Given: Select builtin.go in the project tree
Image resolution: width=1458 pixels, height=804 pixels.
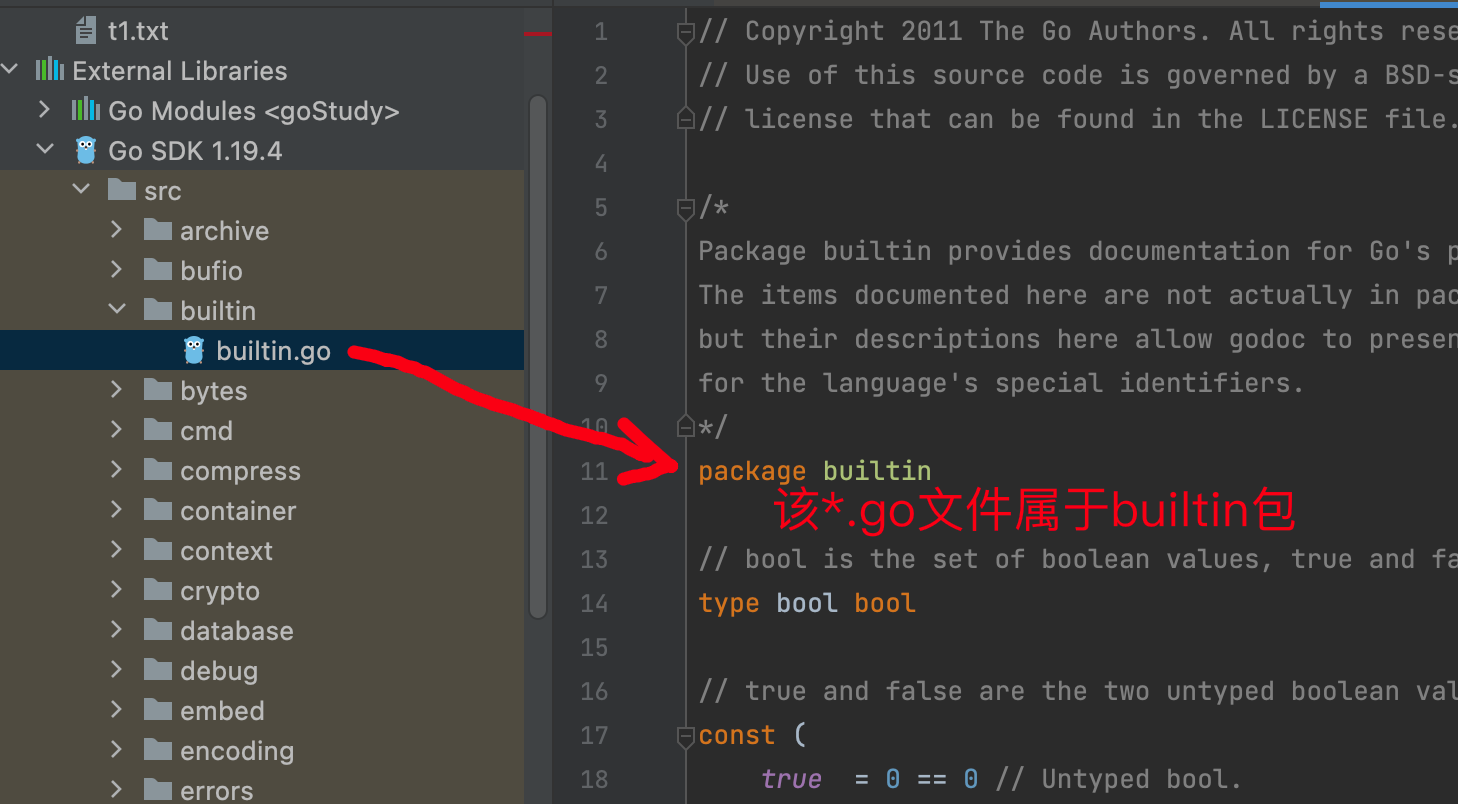Looking at the screenshot, I should click(x=273, y=351).
